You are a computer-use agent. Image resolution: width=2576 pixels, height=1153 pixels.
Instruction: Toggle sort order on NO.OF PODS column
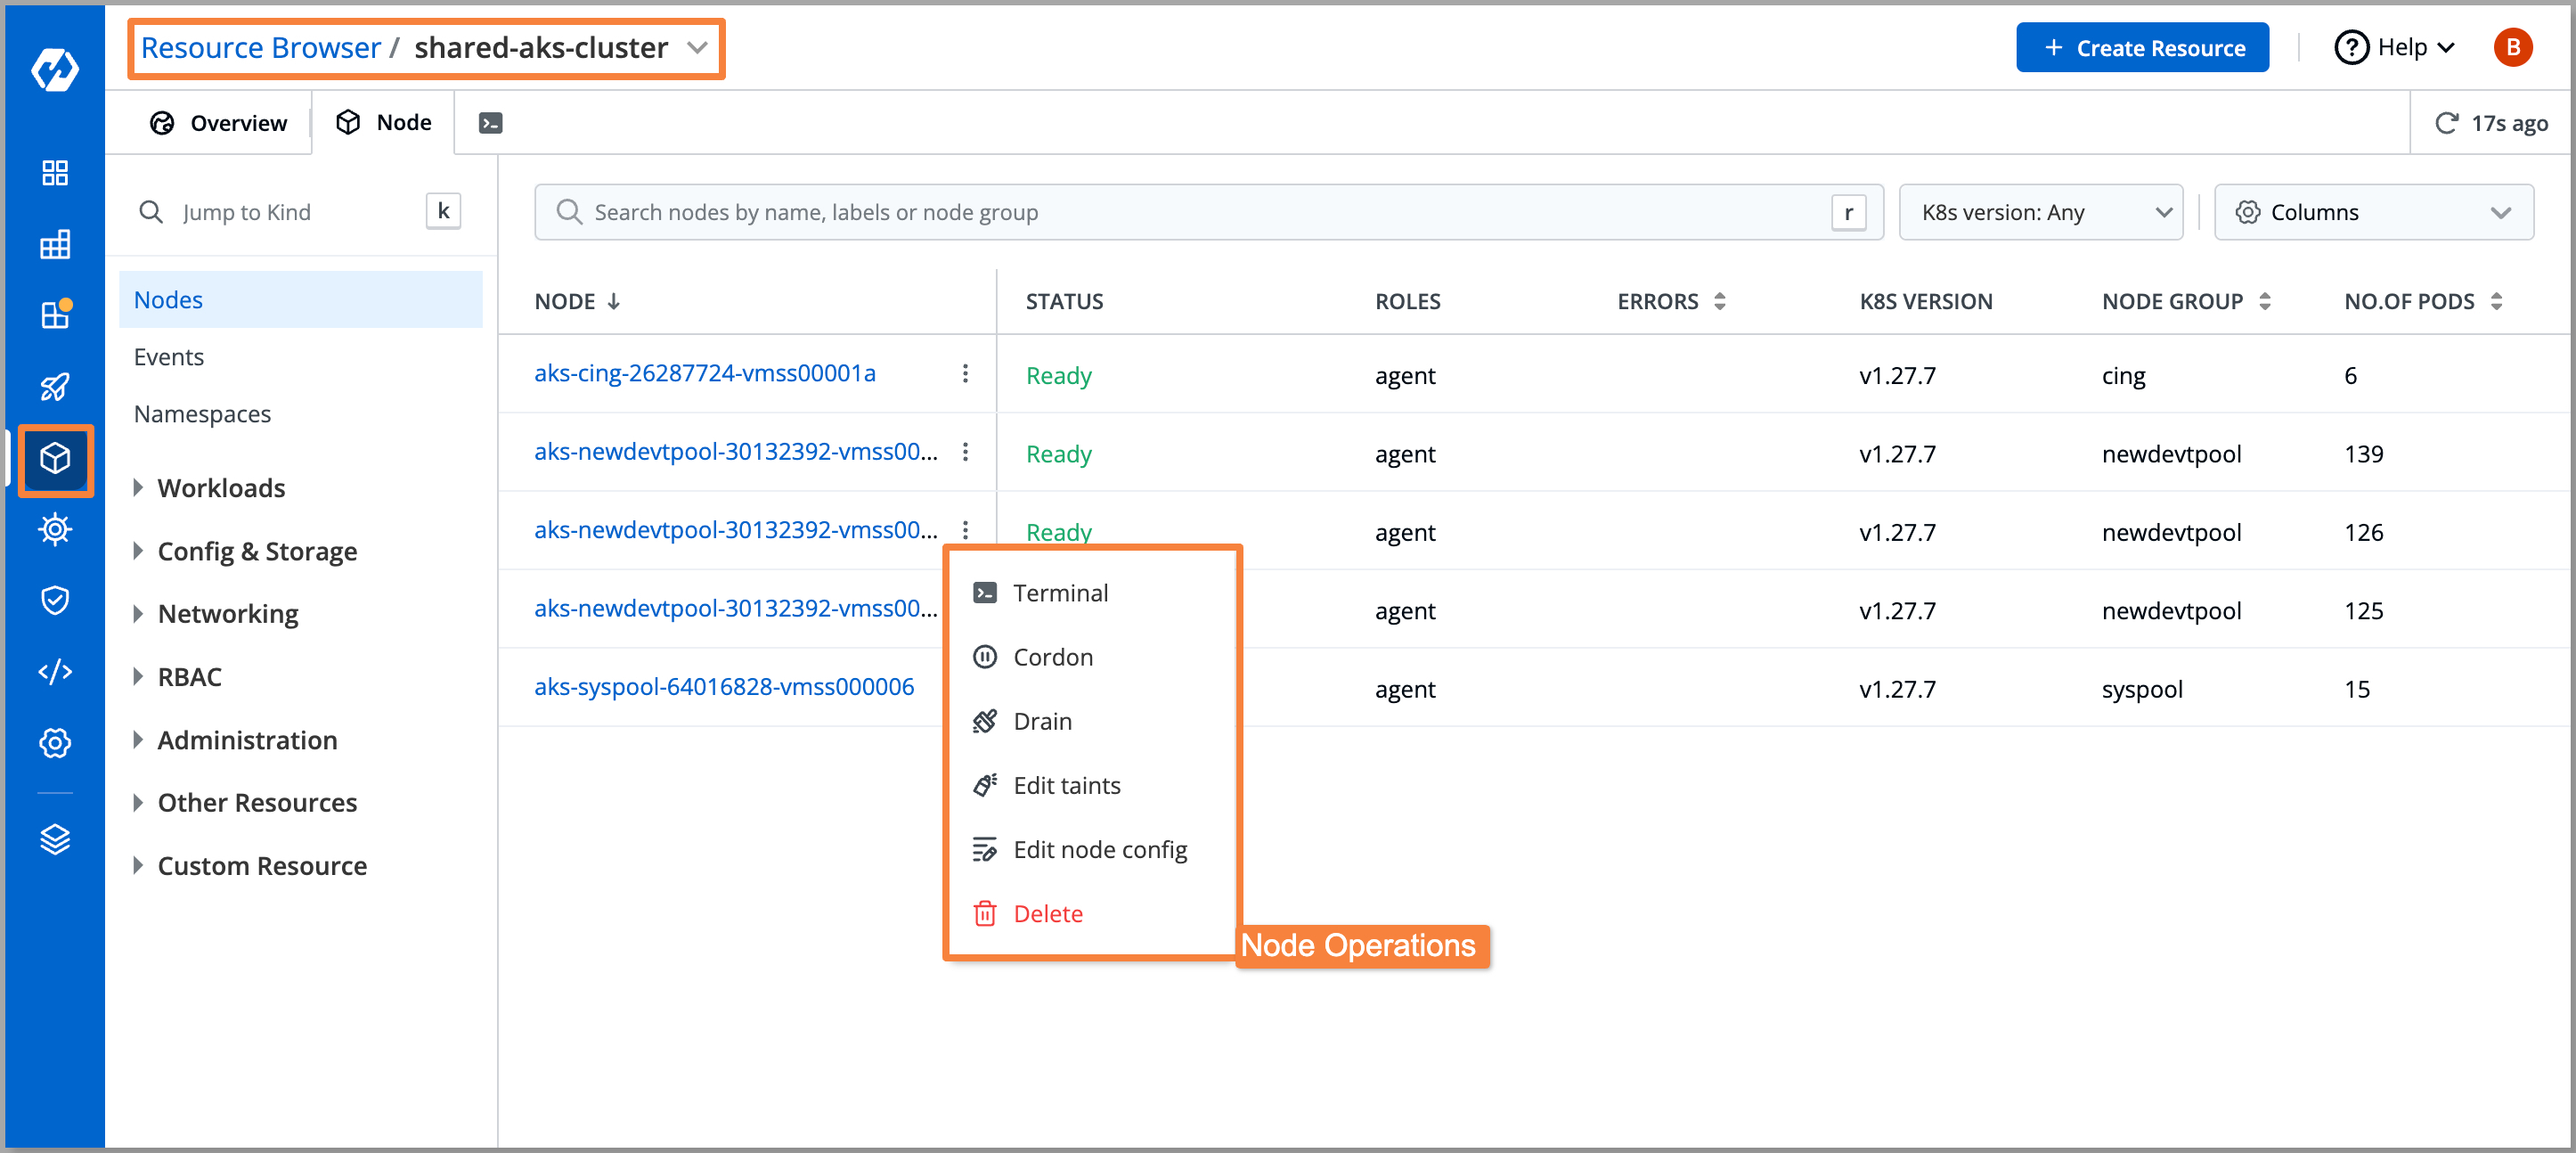pos(2498,300)
